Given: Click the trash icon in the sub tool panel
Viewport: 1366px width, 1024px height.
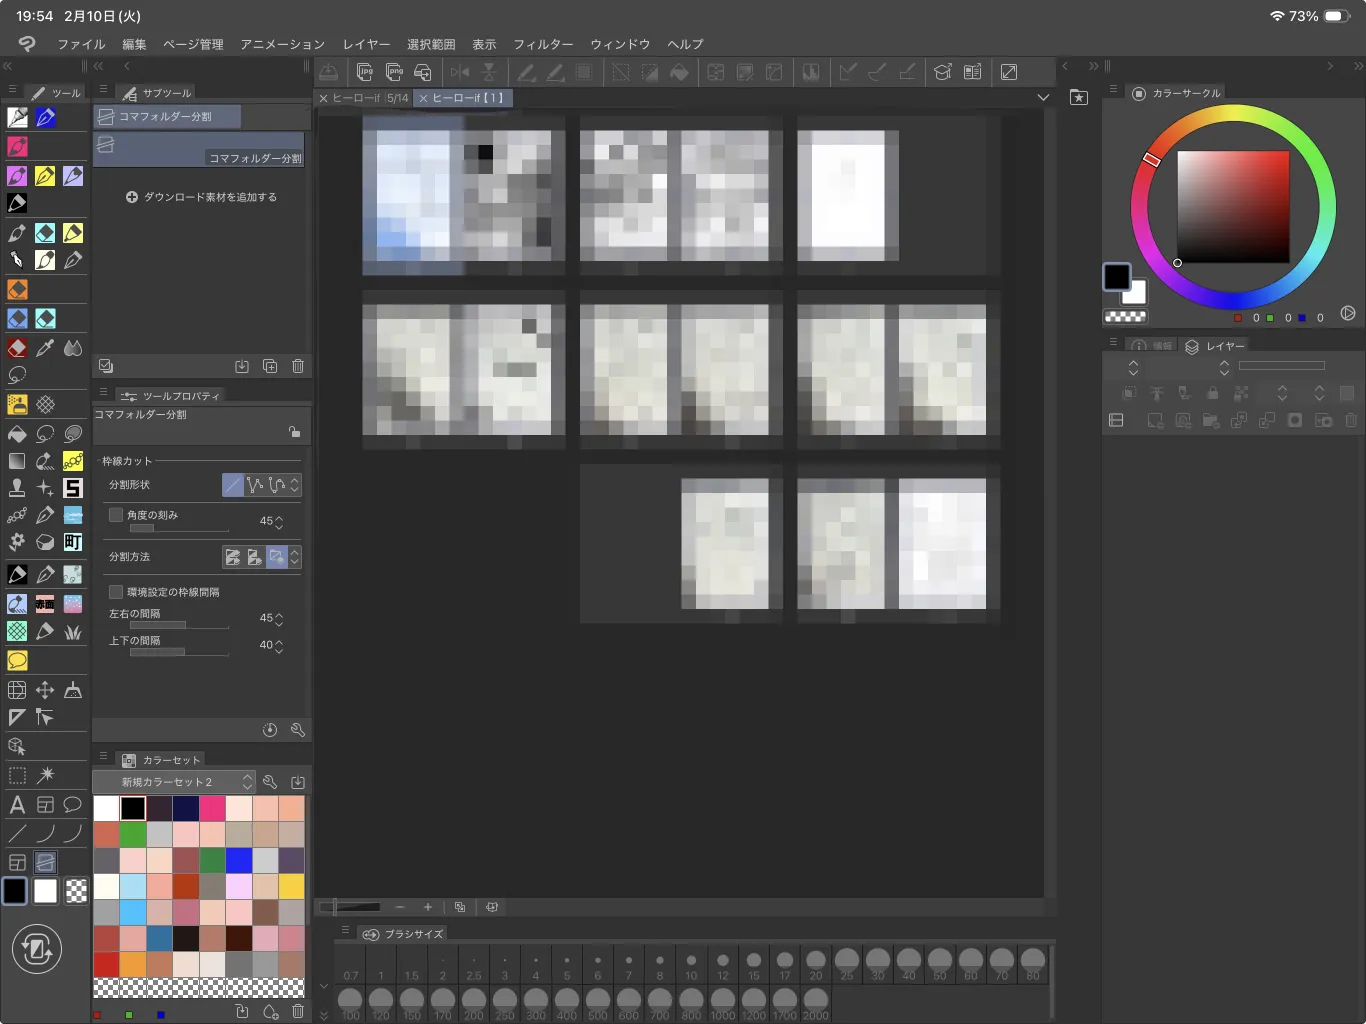Looking at the screenshot, I should [298, 366].
